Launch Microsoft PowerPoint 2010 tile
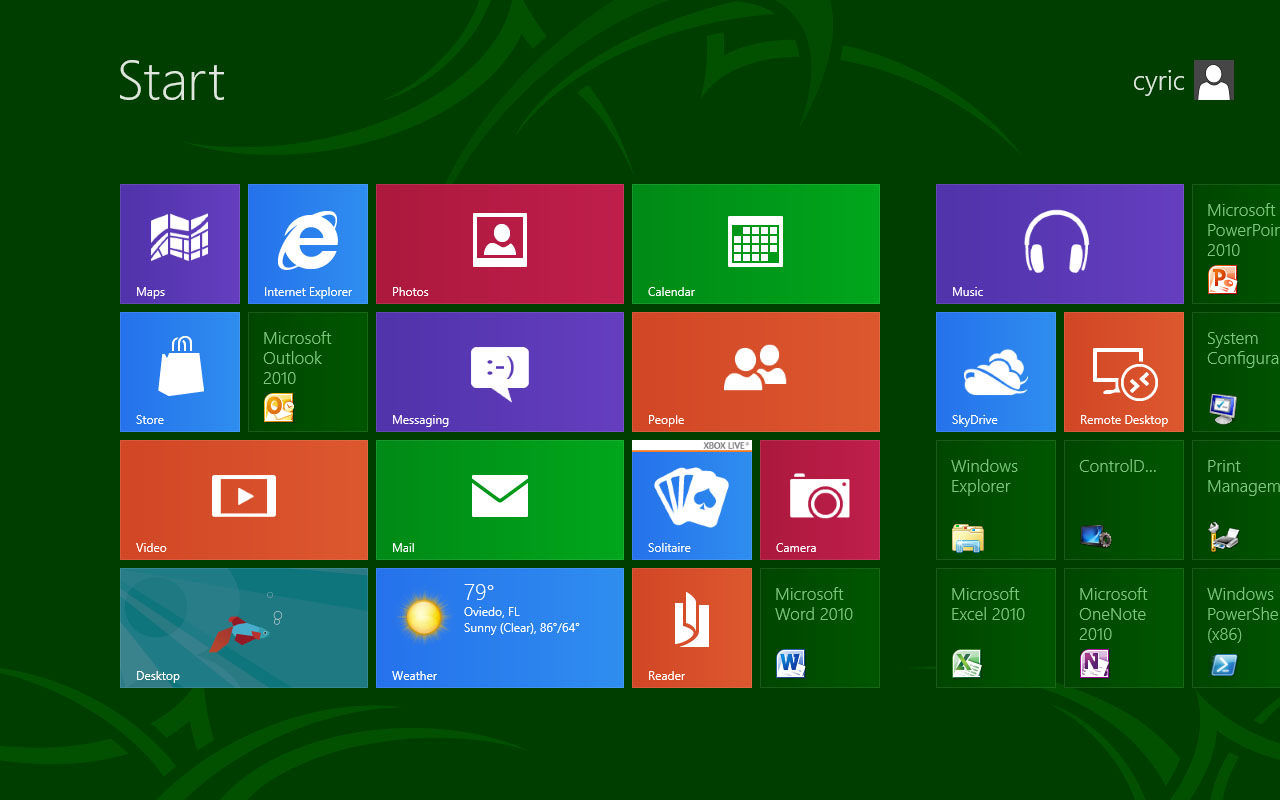Image resolution: width=1280 pixels, height=800 pixels. tap(1236, 244)
